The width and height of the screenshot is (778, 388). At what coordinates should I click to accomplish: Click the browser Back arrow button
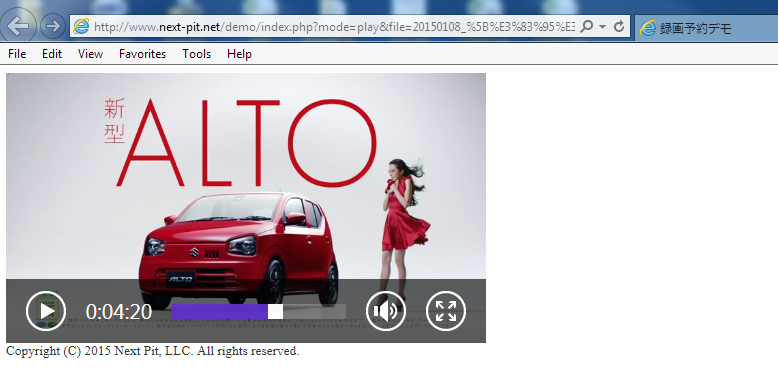18,26
